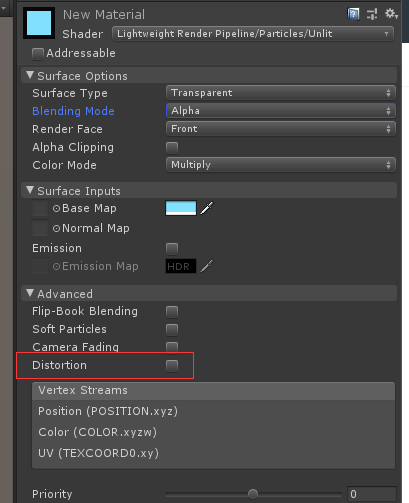Click the Emission Map eyedropper icon
The image size is (409, 503).
coord(207,266)
